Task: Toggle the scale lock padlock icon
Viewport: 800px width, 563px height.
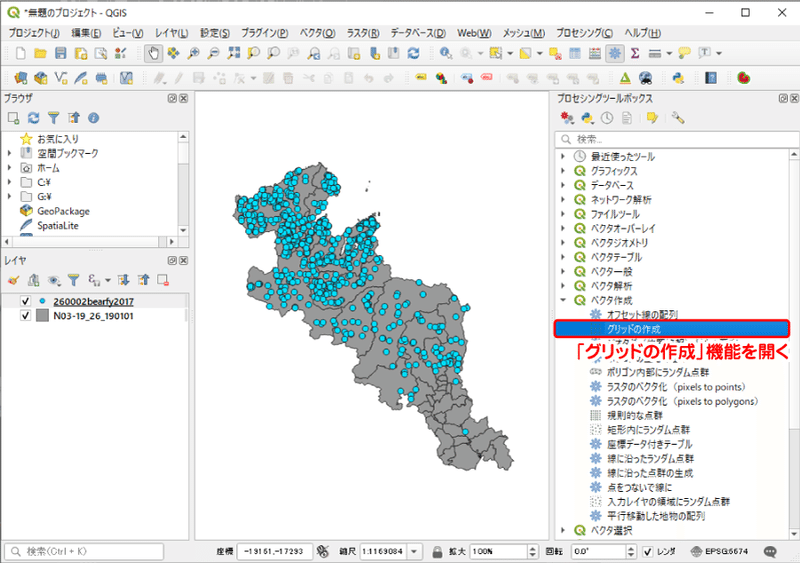Action: point(437,552)
